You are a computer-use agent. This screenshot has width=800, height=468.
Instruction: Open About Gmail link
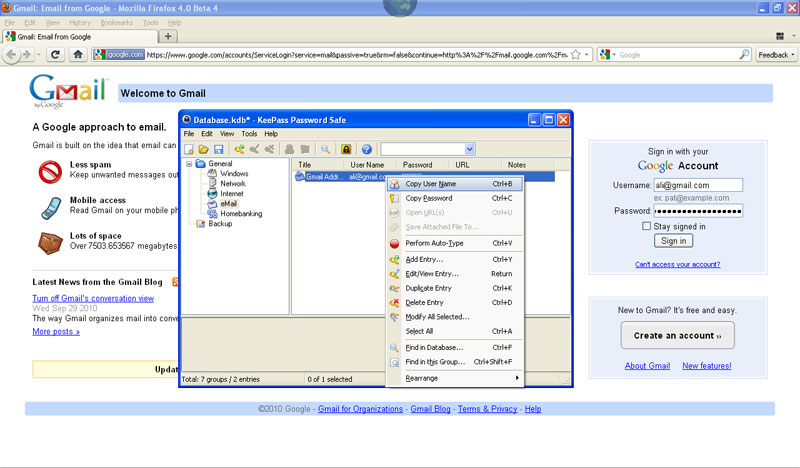(x=647, y=366)
